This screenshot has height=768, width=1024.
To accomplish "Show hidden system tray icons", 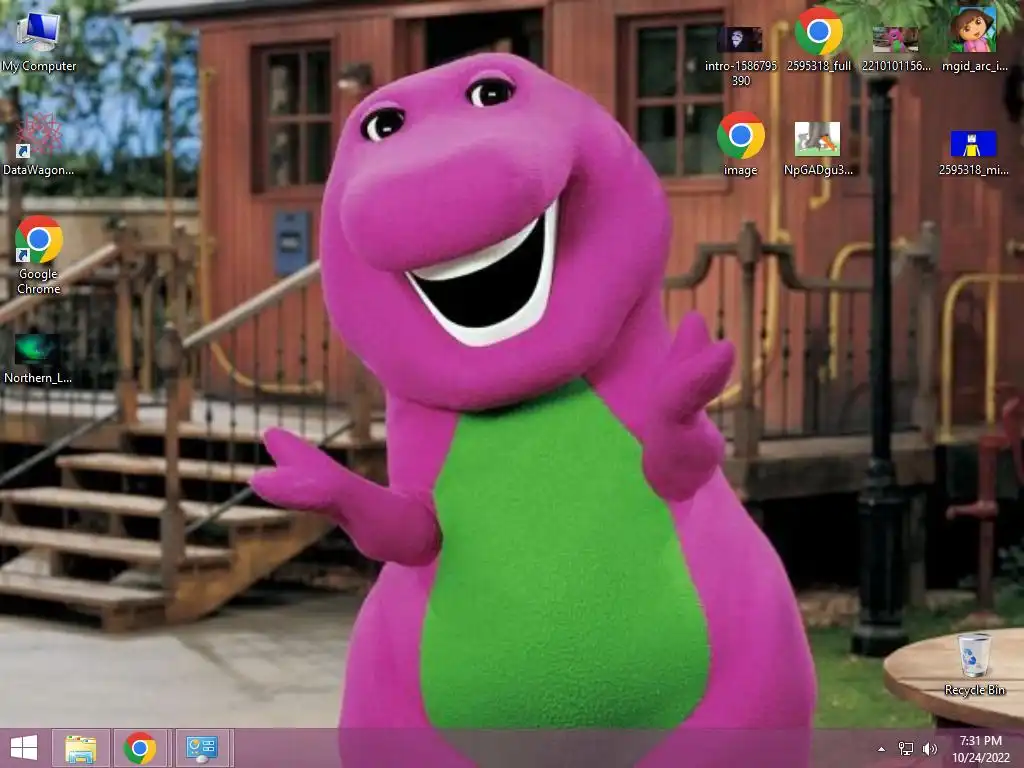I will click(x=882, y=749).
